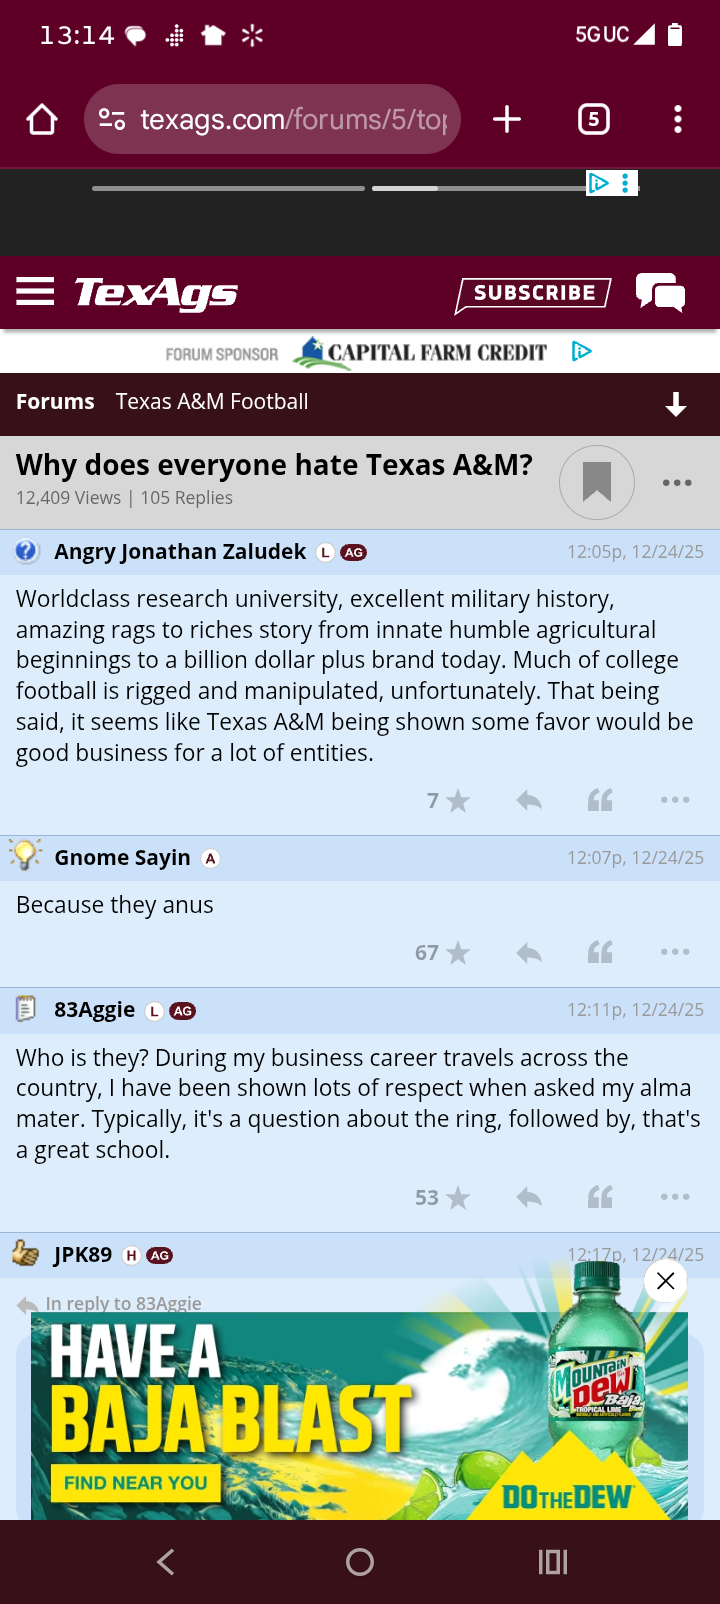Close the Baja Blast ad
Viewport: 720px width, 1604px height.
tap(665, 1281)
